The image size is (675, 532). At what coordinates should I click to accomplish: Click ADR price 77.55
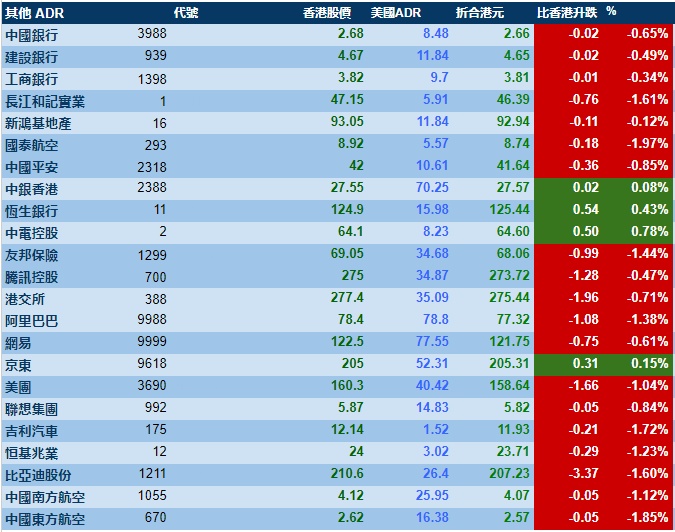[x=432, y=341]
